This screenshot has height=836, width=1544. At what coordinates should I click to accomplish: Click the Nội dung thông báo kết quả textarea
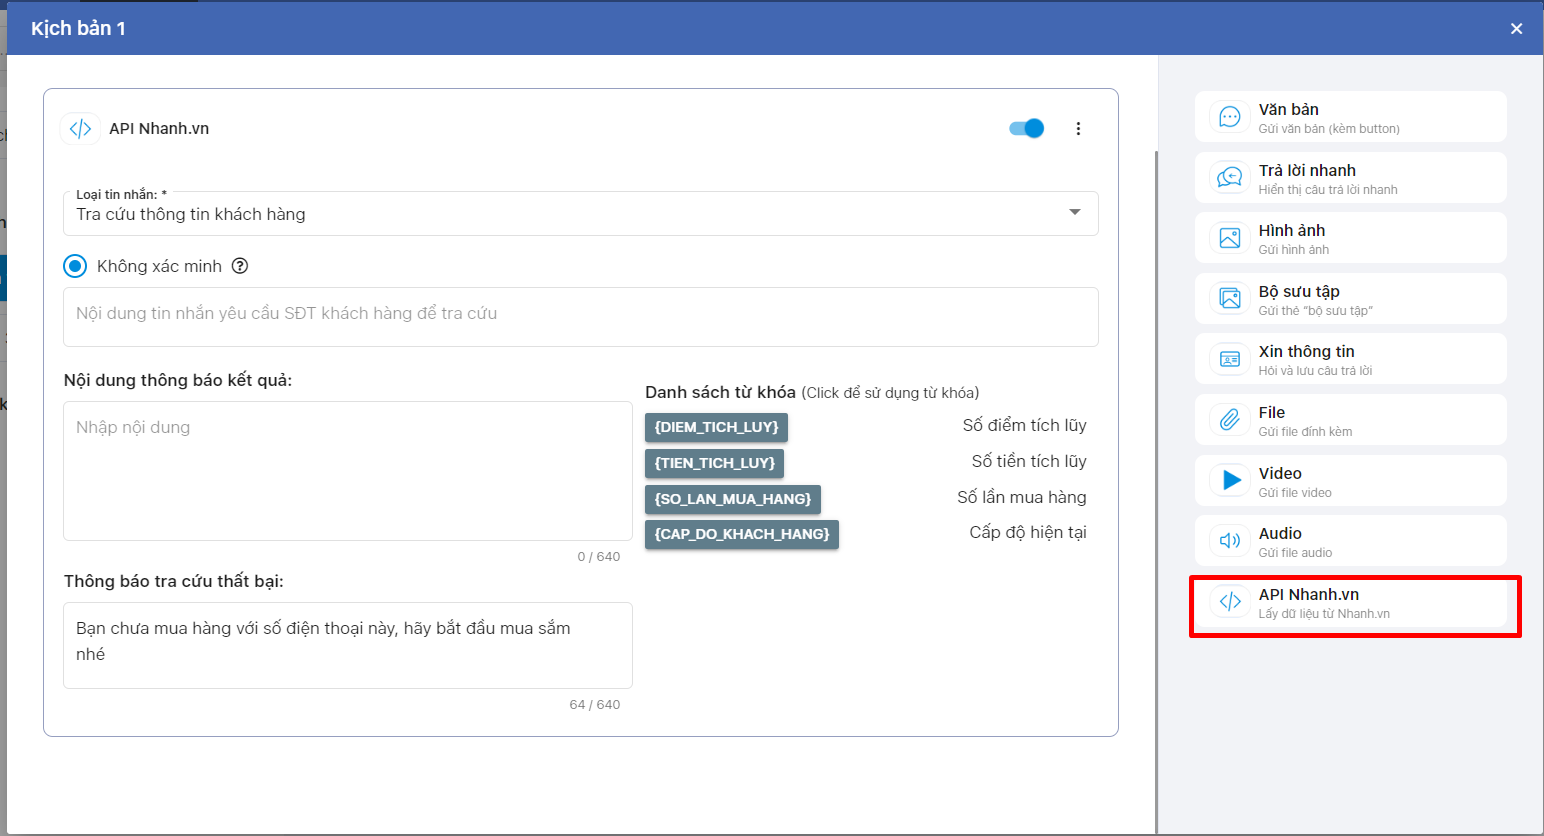(347, 471)
